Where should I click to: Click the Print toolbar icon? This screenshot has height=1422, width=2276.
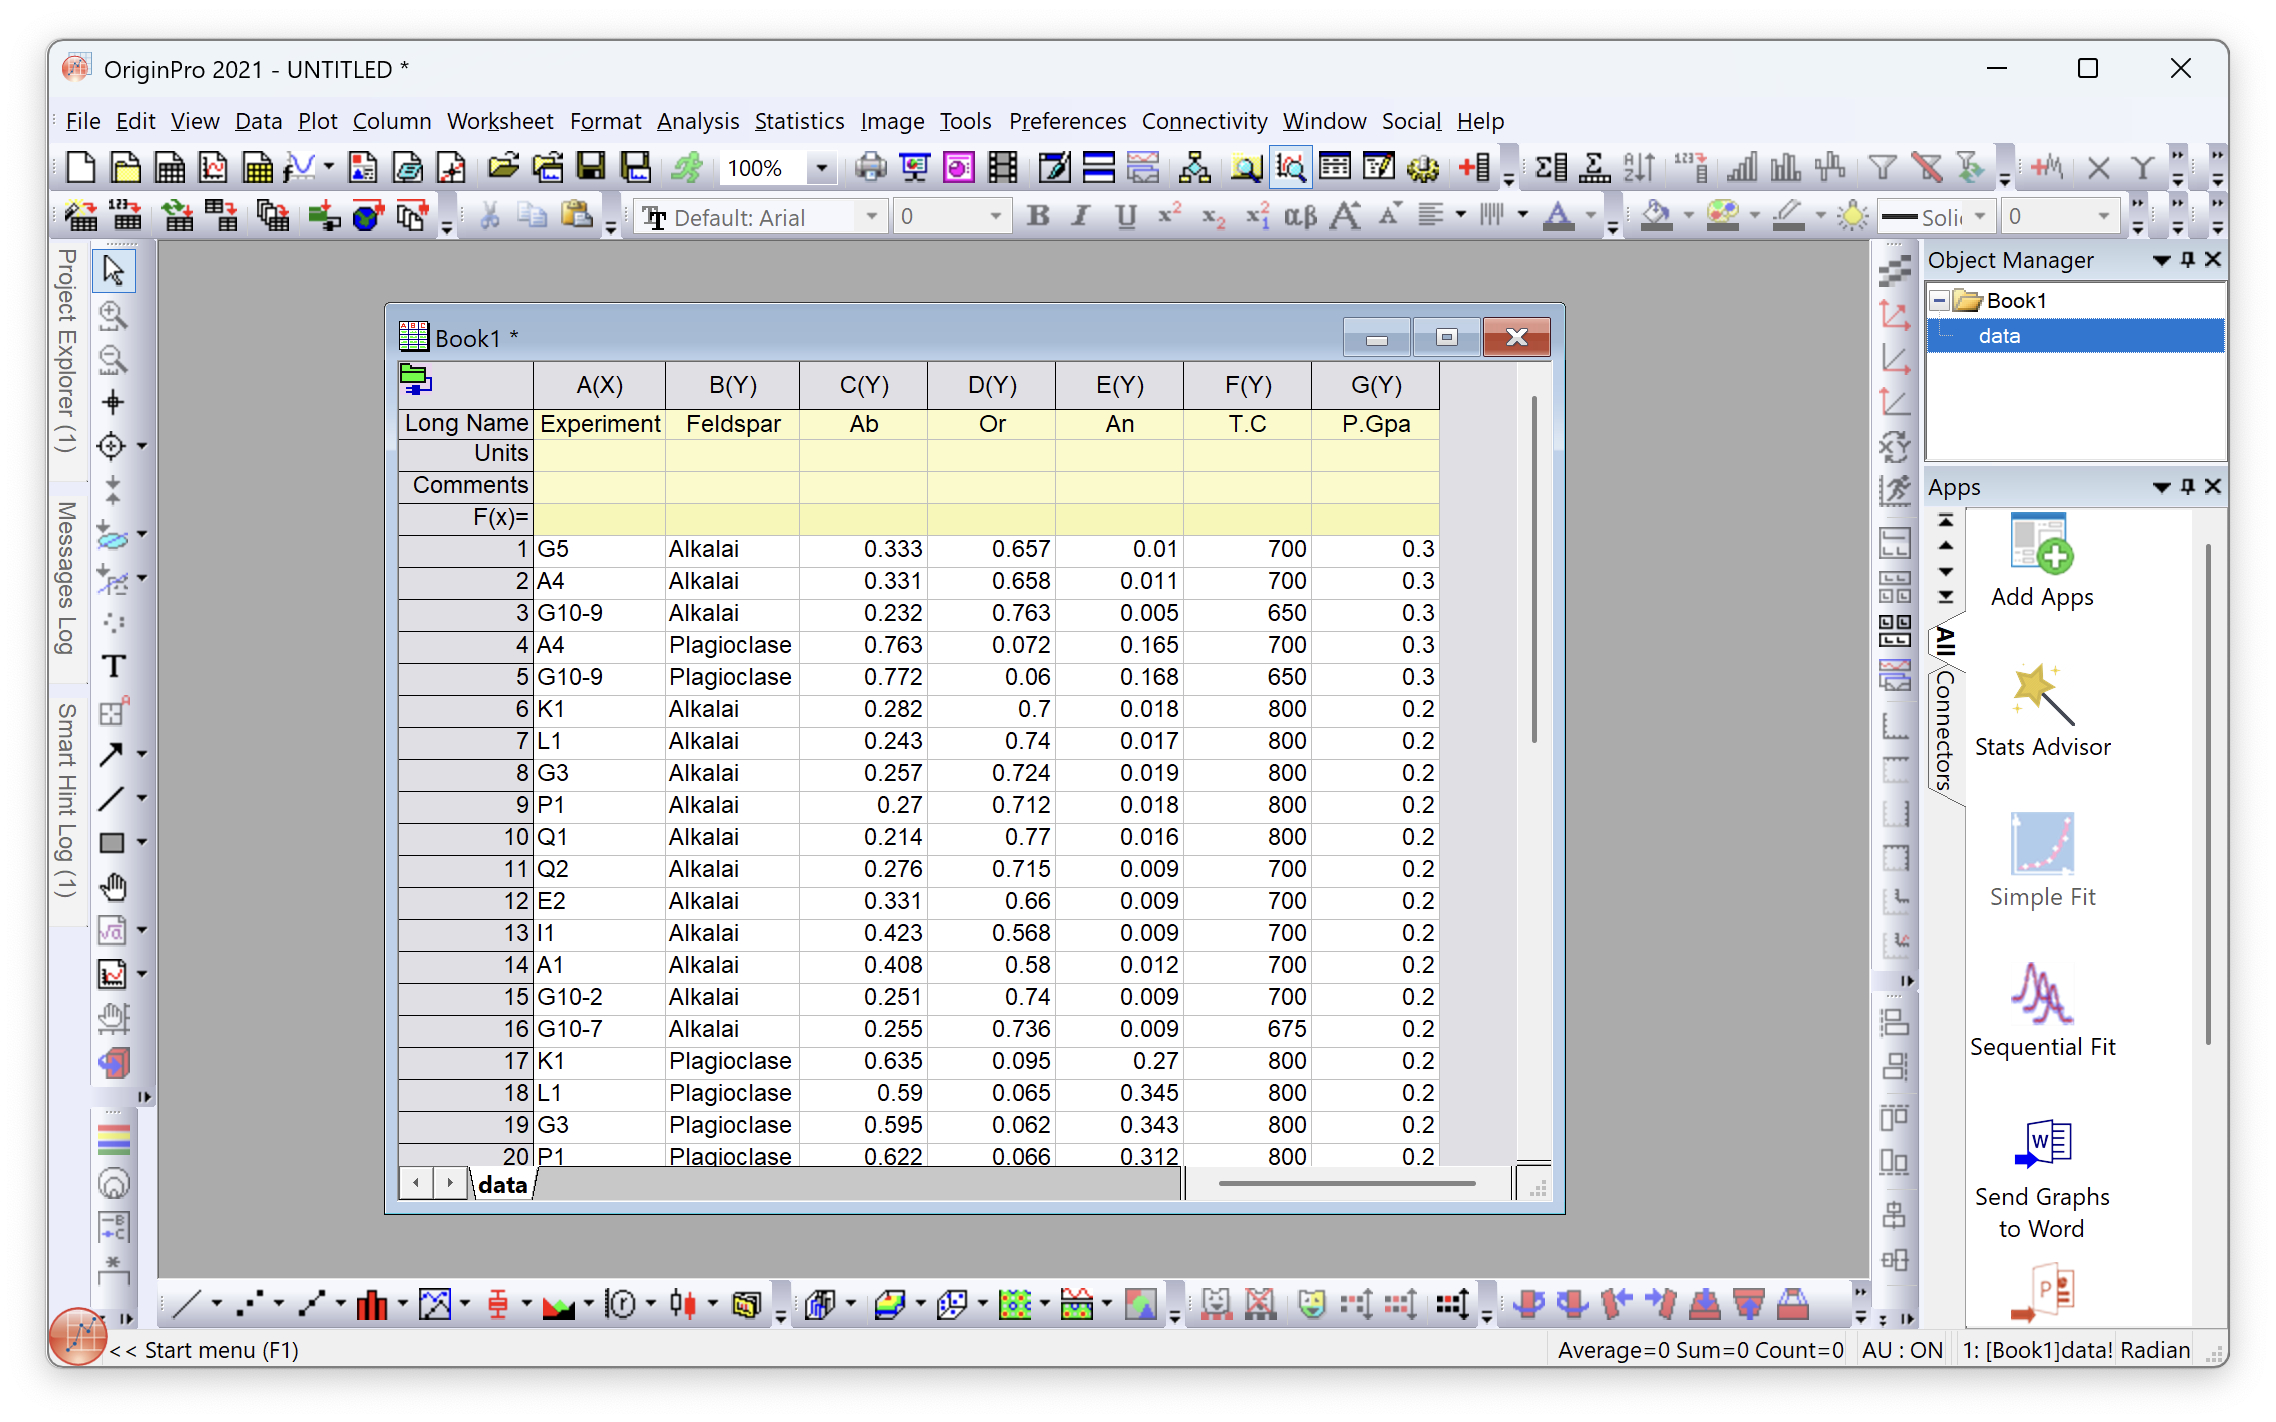[x=870, y=167]
